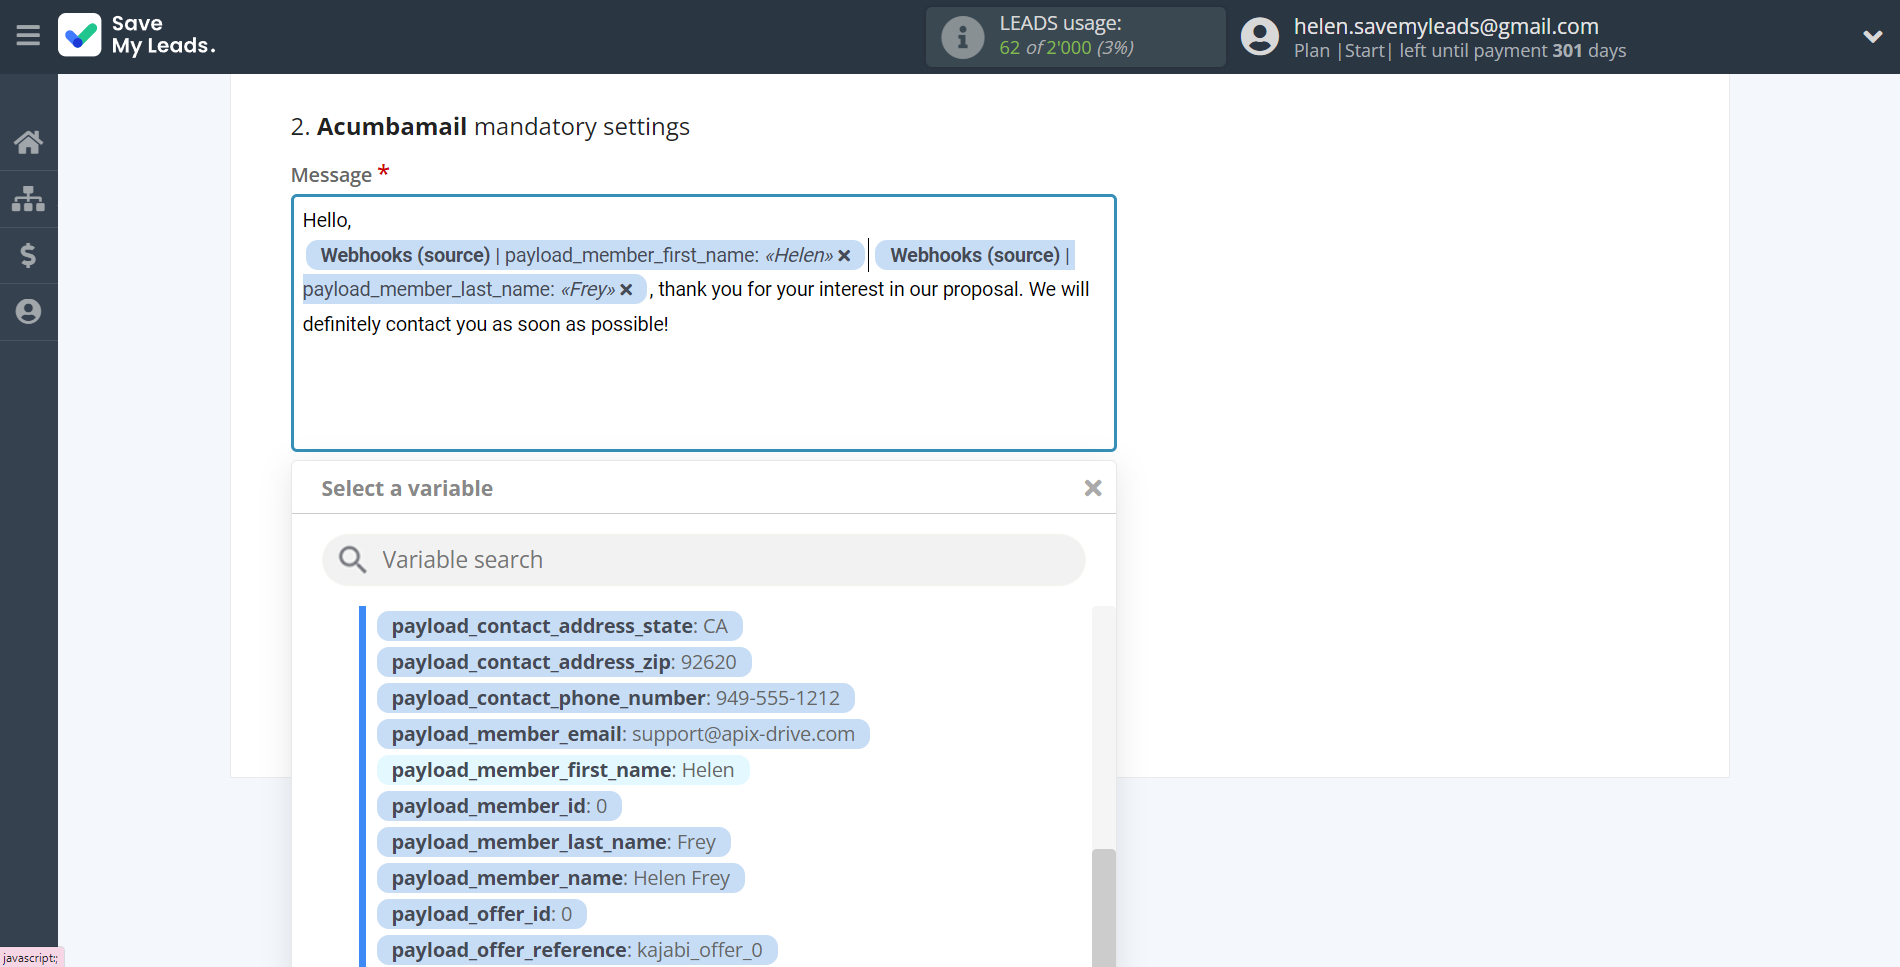
Task: Remove the payload_member_first_name Helen tag
Action: (844, 256)
